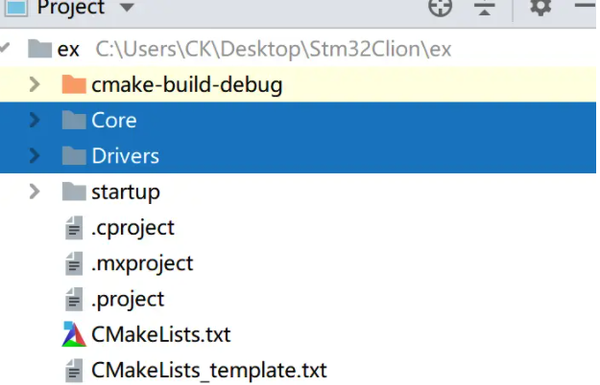Click the orange cmake-build-debug folder icon
600x385 pixels.
pos(73,84)
